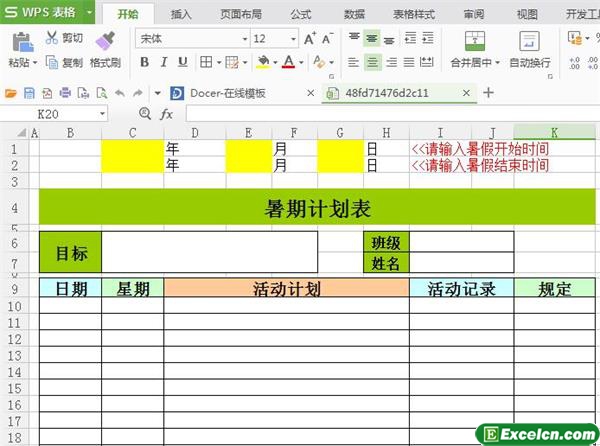Switch to the 页面布局 tab
The image size is (600, 446).
click(241, 14)
